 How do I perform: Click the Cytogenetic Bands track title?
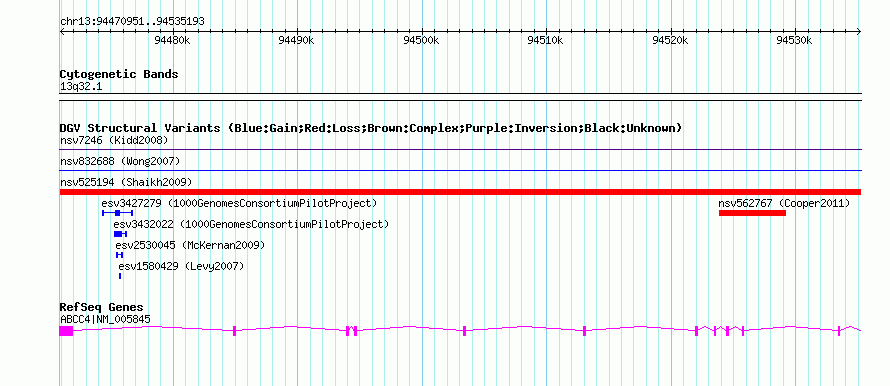pos(119,74)
